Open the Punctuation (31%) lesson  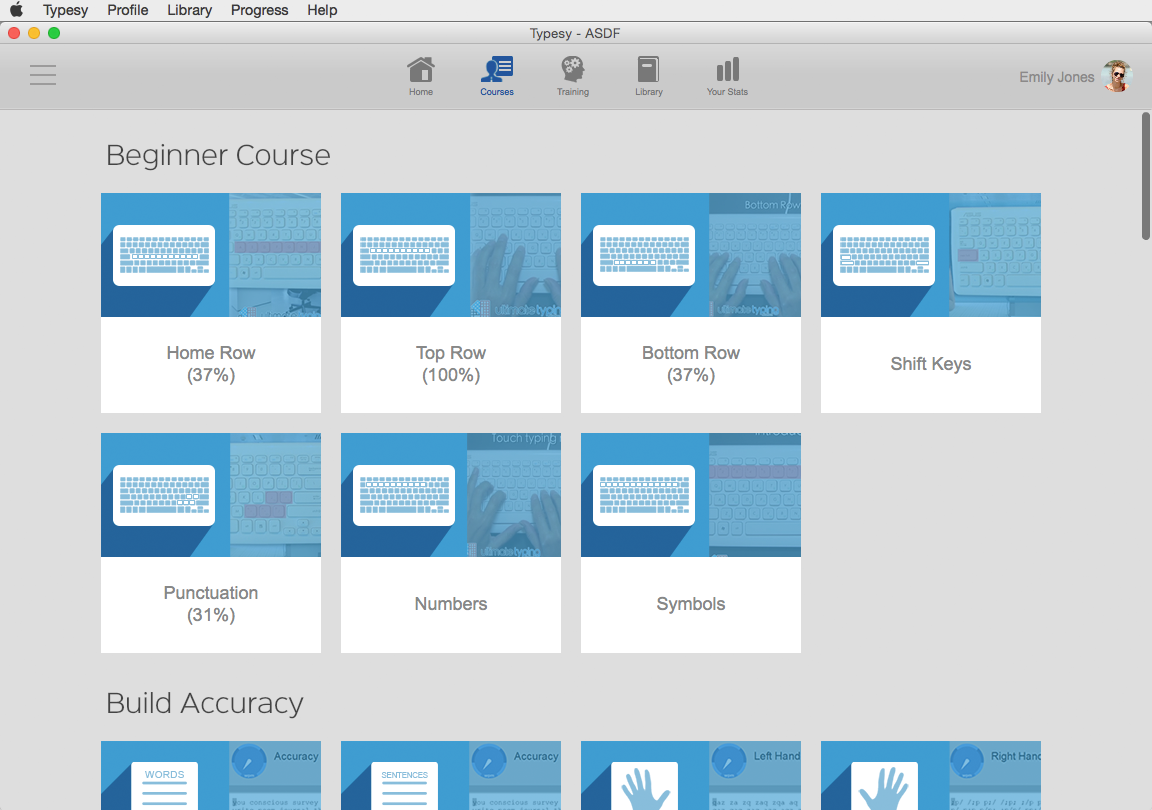(x=211, y=604)
